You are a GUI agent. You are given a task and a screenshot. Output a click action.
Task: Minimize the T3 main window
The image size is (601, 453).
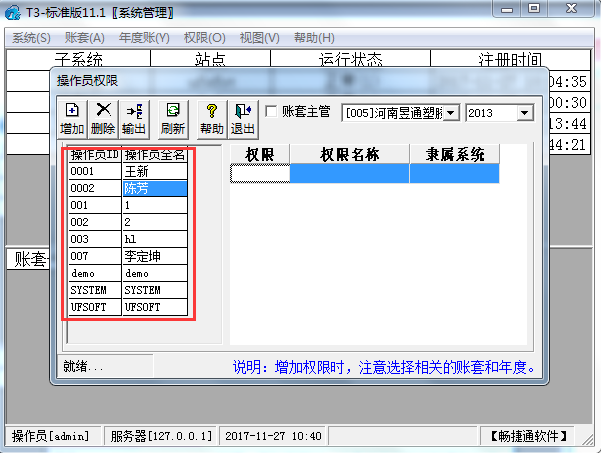tap(507, 9)
